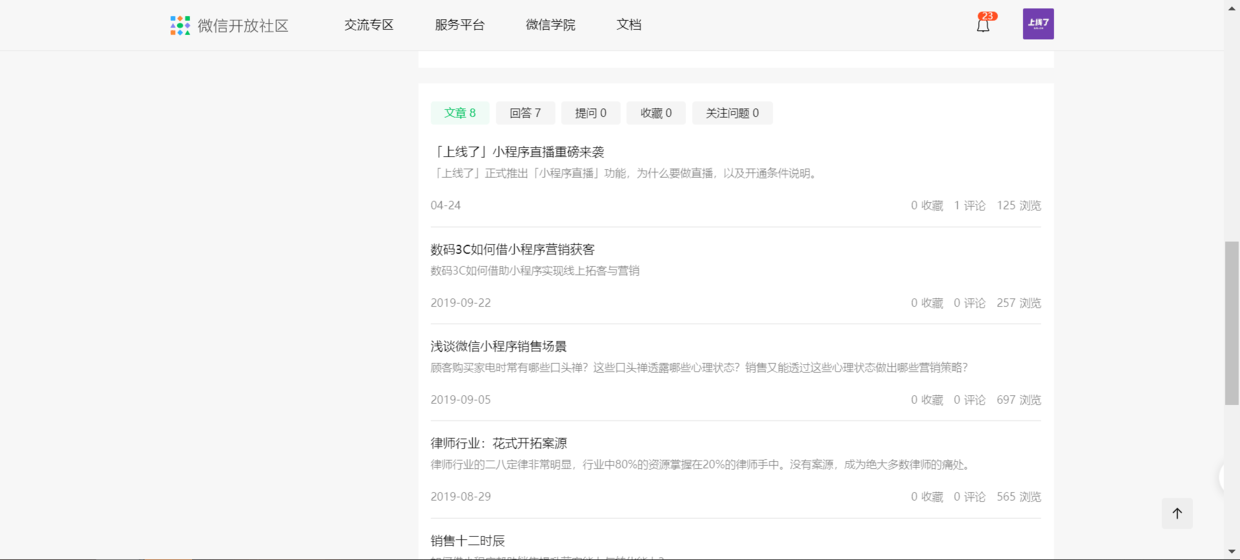Click the WeChat Open Community logo
Screen dimensions: 1240x560
click(229, 25)
